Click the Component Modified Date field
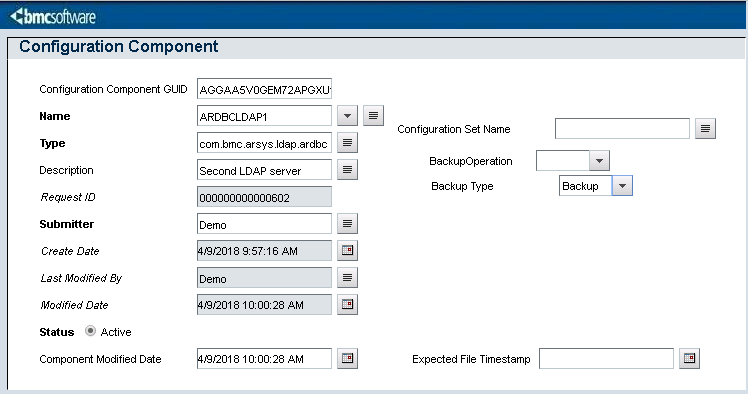The height and width of the screenshot is (394, 748). [264, 359]
